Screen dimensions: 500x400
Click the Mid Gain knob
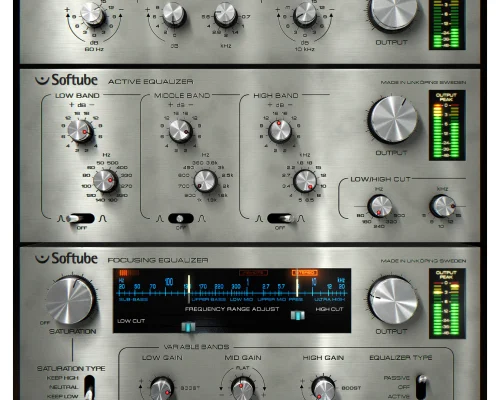pyautogui.click(x=243, y=389)
